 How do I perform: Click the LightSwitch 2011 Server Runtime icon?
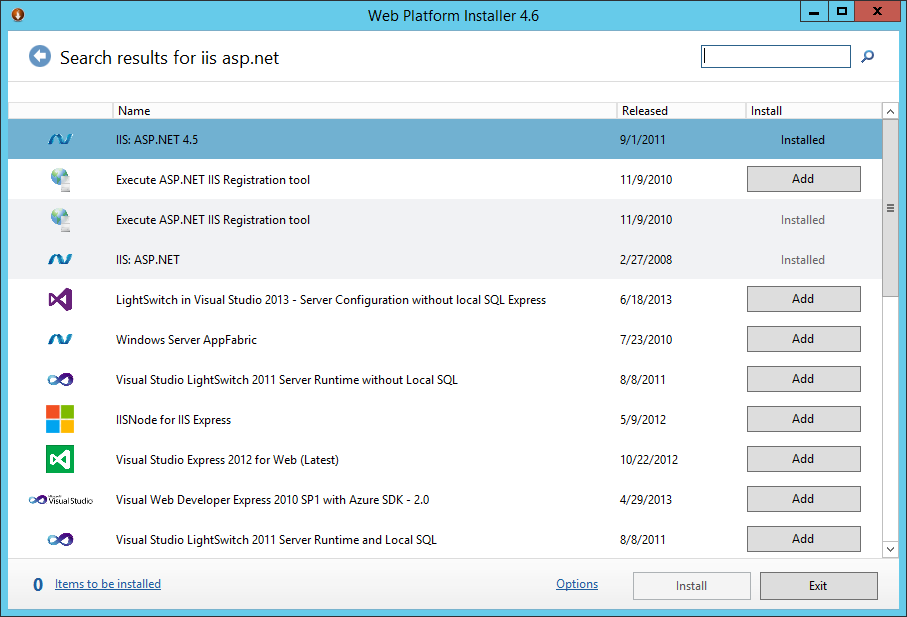(59, 379)
